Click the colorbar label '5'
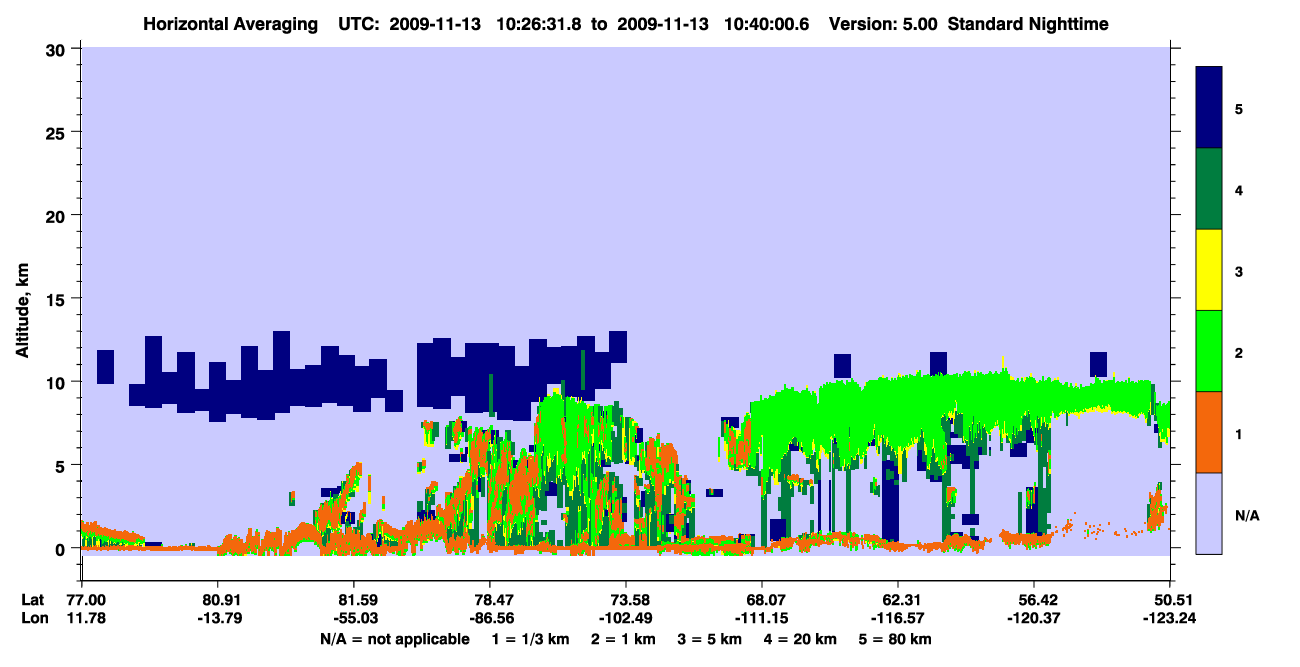Screen dimensions: 1300x667 (x=1238, y=108)
